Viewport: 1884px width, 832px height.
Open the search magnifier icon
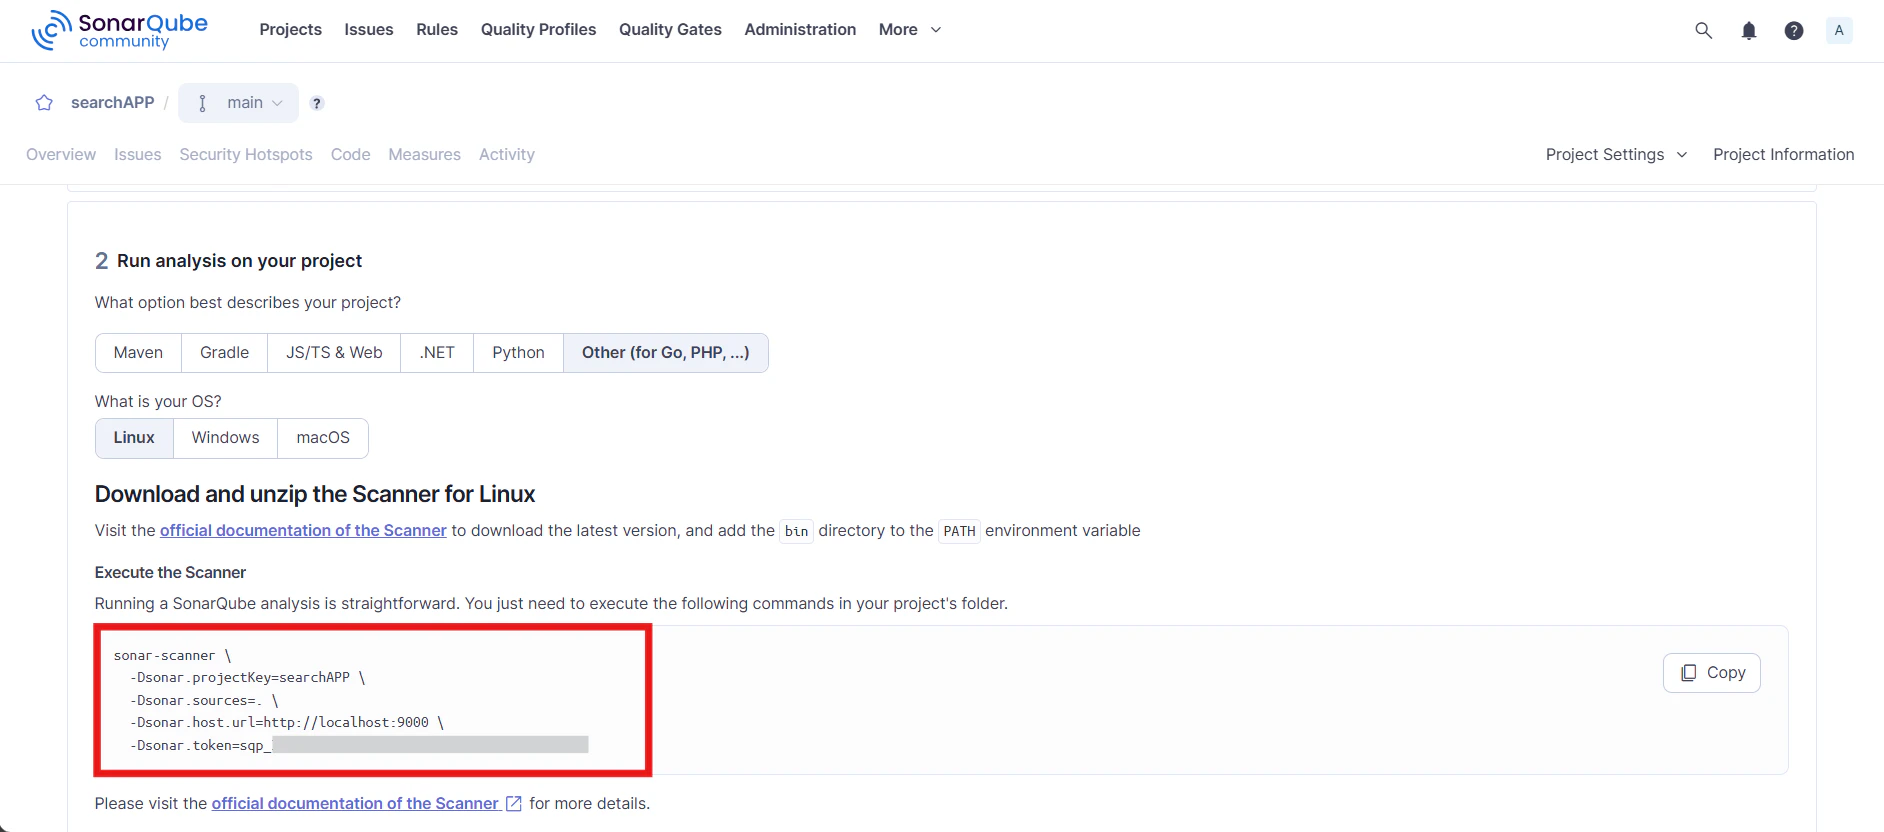1703,30
